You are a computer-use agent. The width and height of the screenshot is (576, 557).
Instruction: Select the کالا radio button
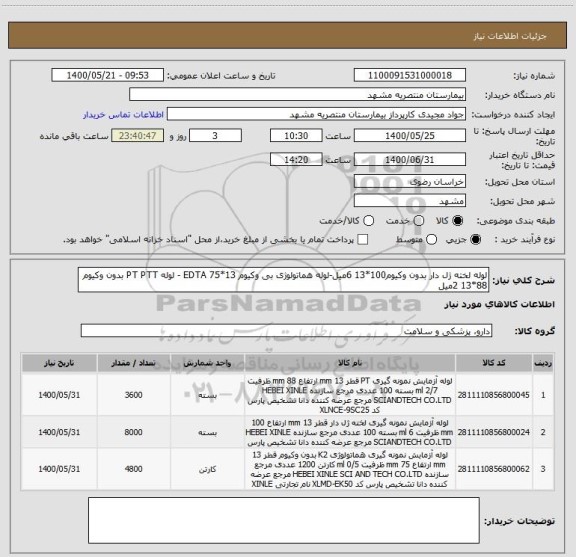pyautogui.click(x=458, y=221)
